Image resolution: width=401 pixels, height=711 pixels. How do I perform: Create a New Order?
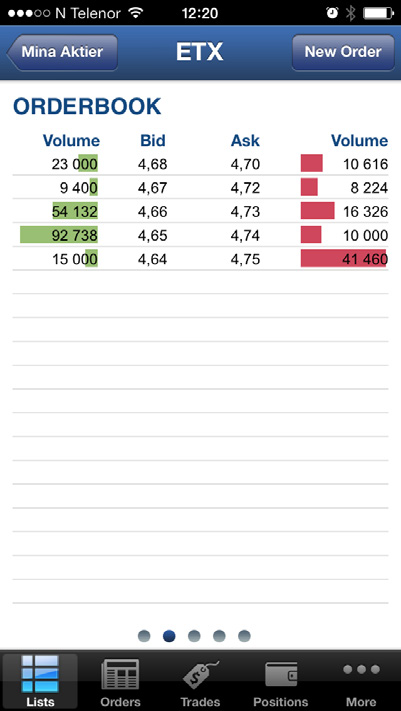click(343, 52)
